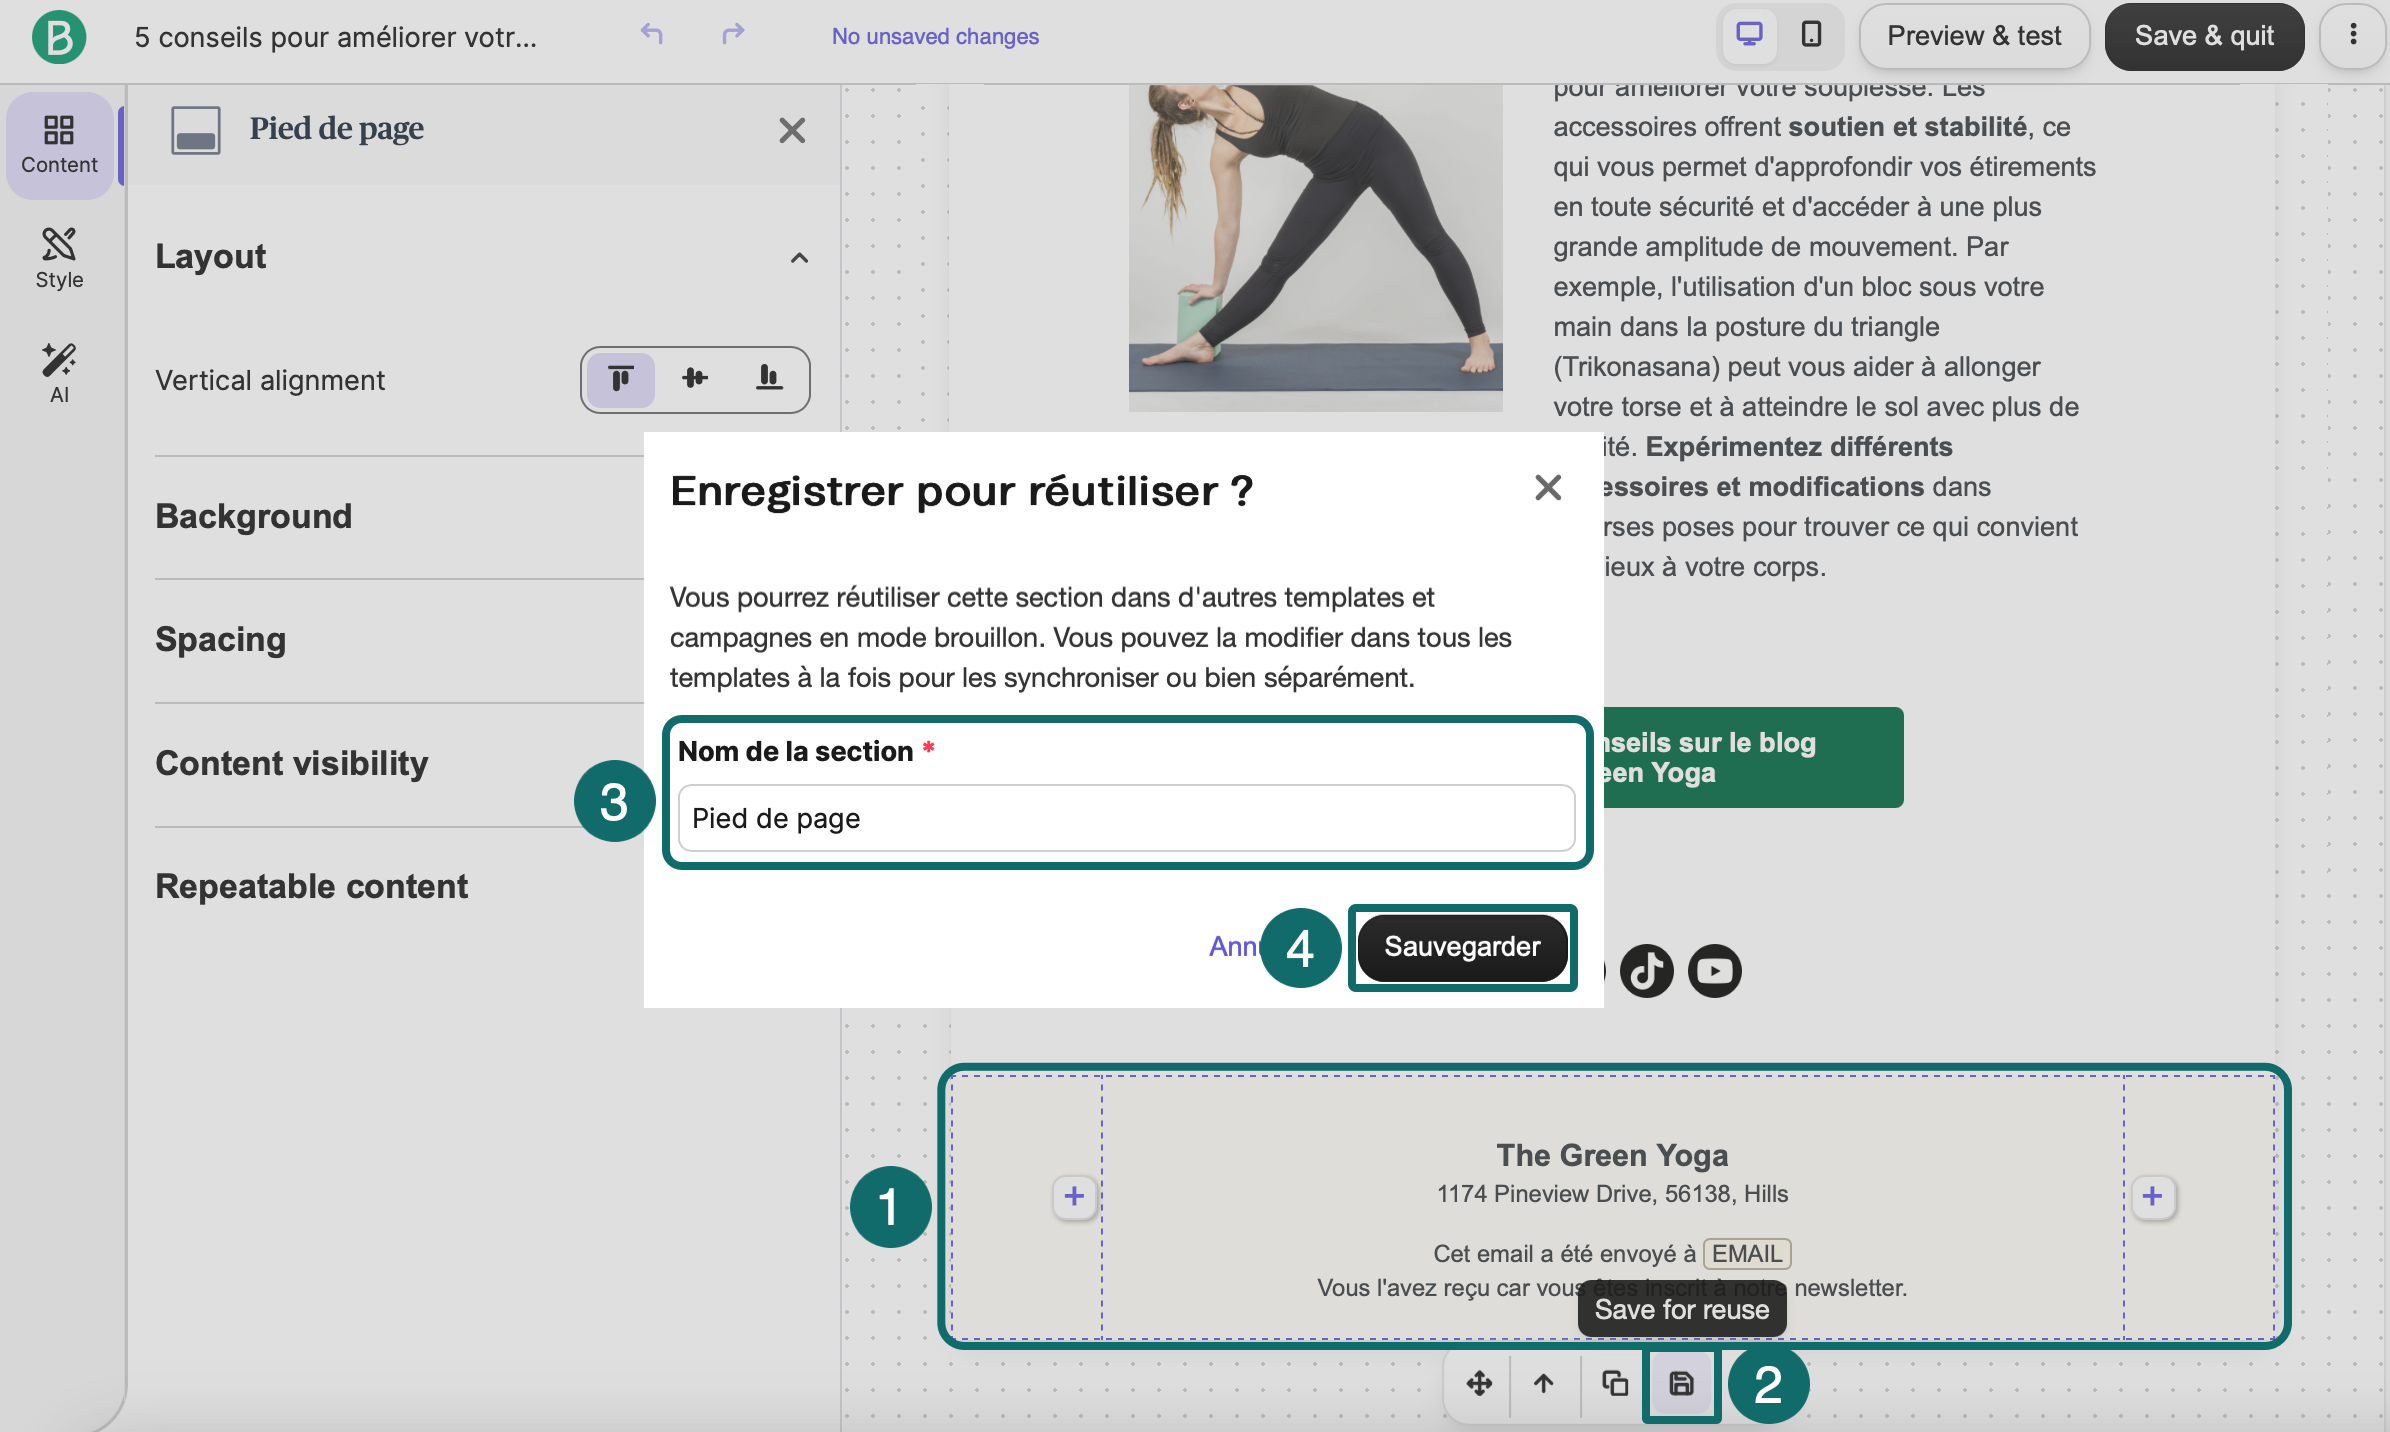This screenshot has height=1432, width=2390.
Task: Click the move section up arrow
Action: coord(1544,1384)
